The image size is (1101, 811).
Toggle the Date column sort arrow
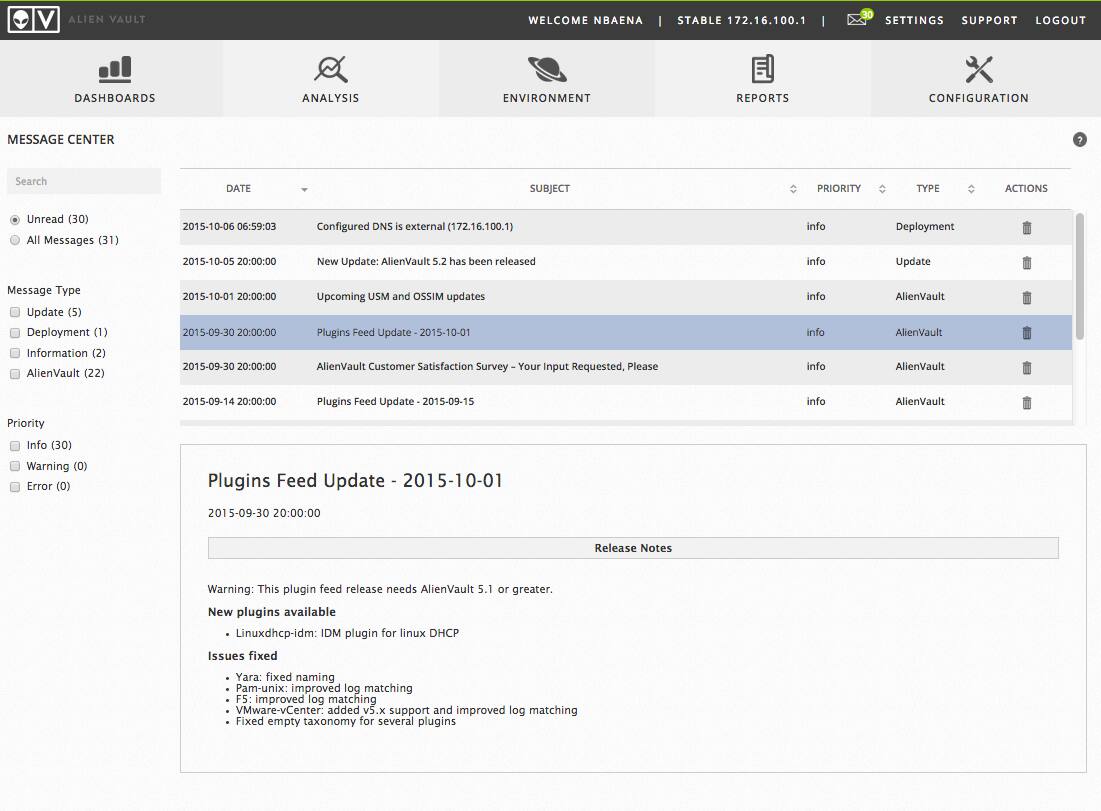coord(304,190)
